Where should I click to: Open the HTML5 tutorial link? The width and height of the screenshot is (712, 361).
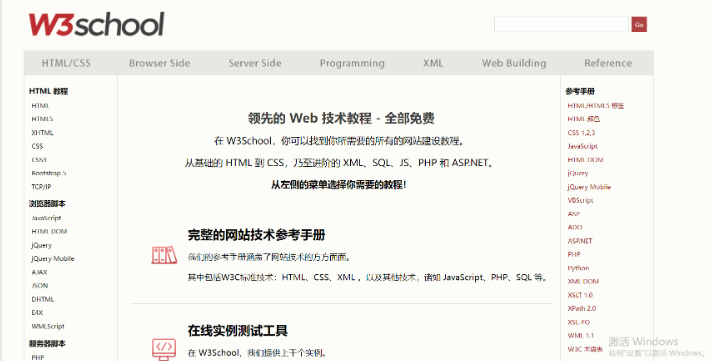42,119
